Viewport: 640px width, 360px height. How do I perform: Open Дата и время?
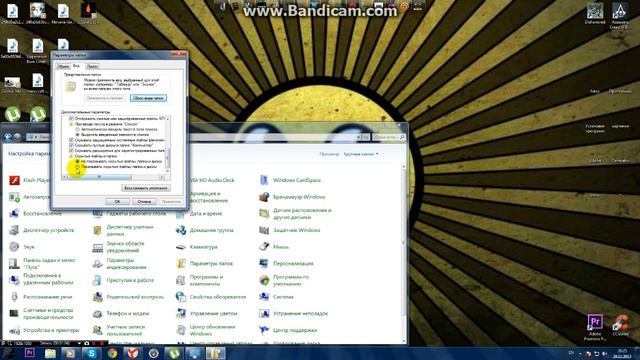click(x=199, y=213)
